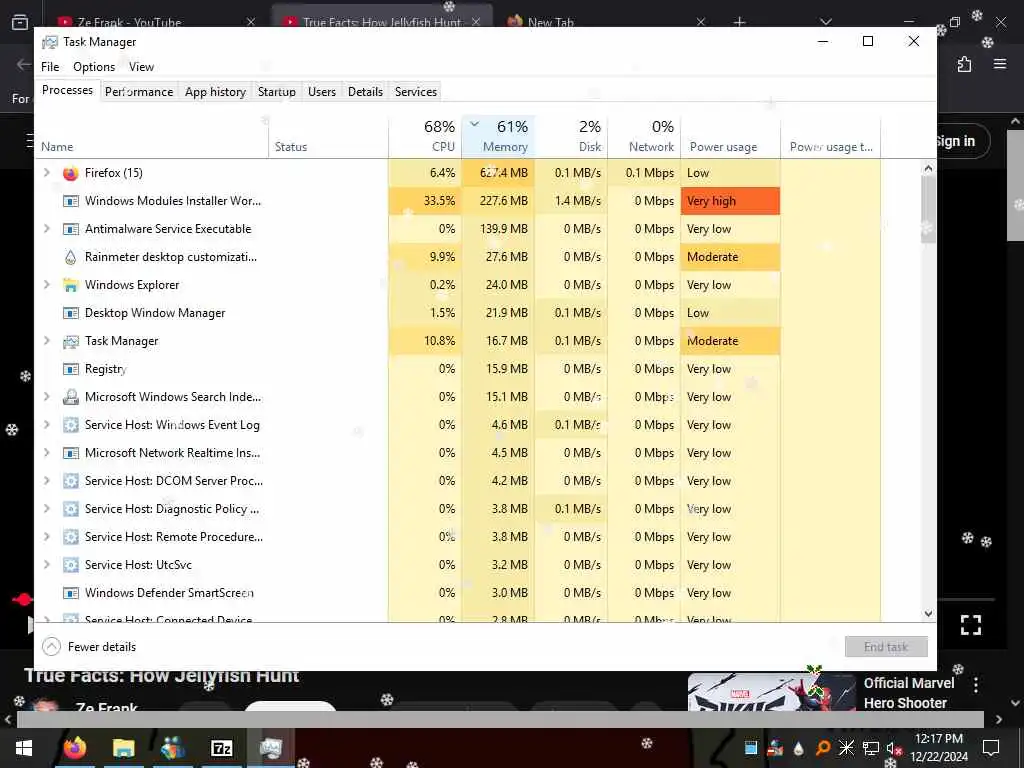1024x768 pixels.
Task: Click Sign in on YouTube page
Action: click(x=955, y=141)
